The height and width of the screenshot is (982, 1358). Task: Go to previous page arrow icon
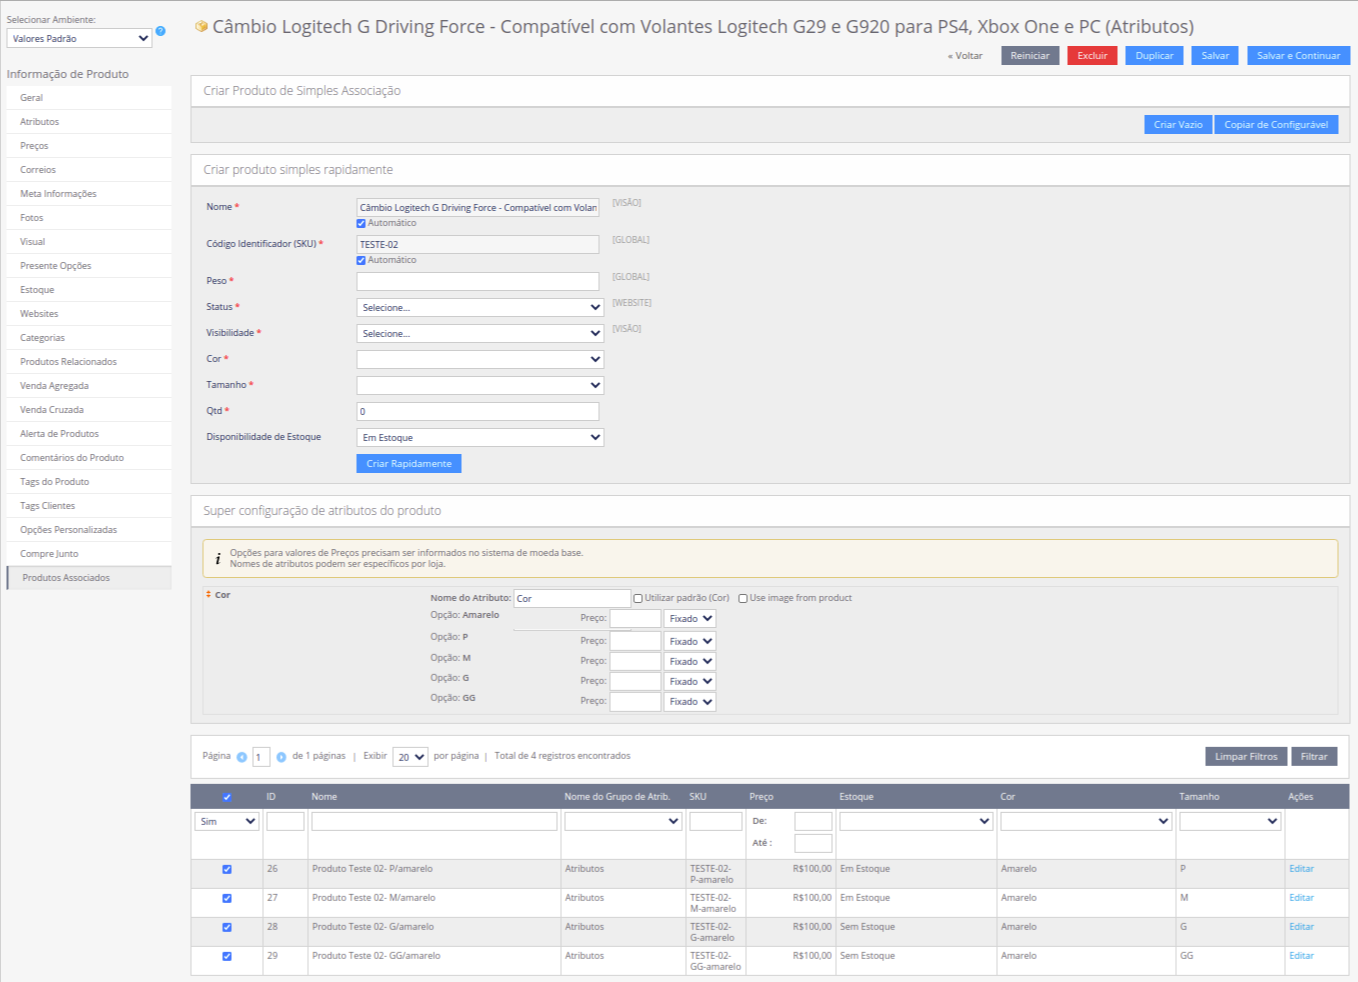coord(241,757)
